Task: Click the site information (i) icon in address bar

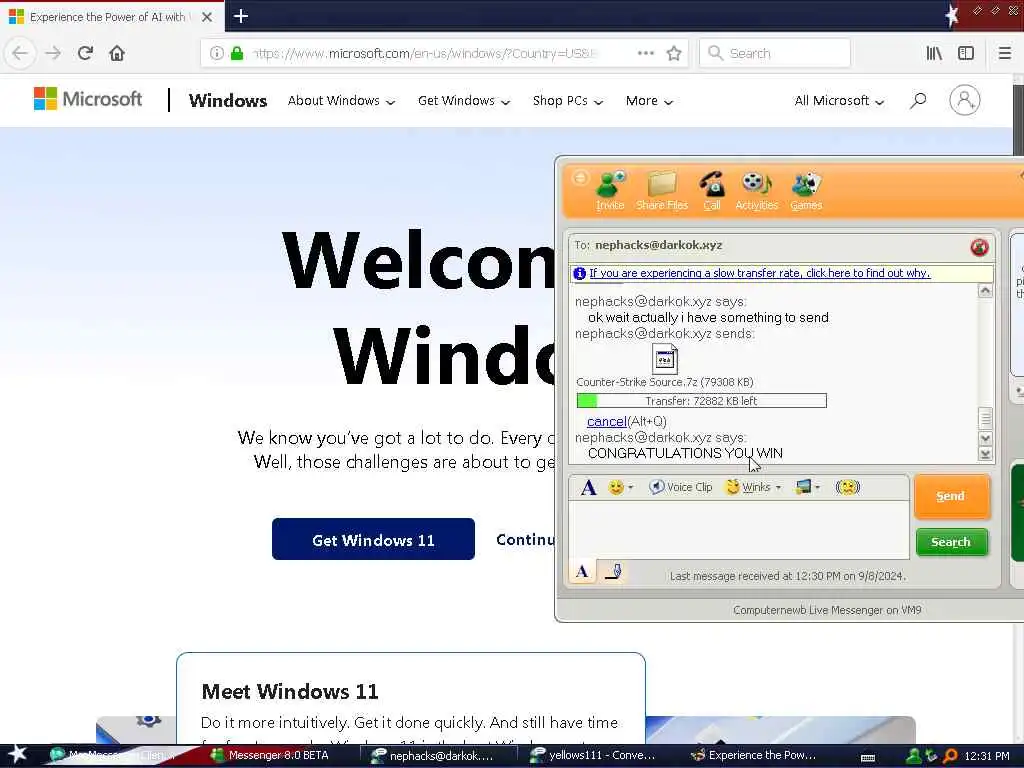Action: tap(217, 53)
